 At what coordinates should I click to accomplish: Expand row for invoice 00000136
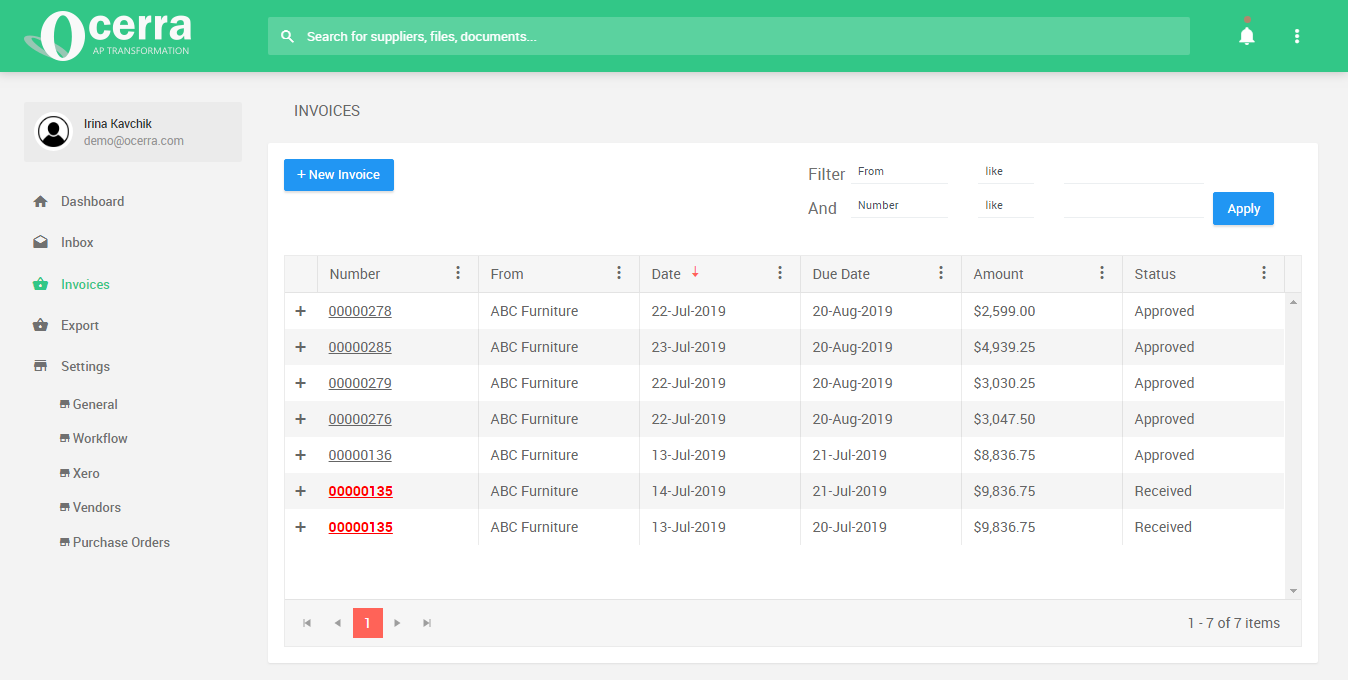coord(300,455)
